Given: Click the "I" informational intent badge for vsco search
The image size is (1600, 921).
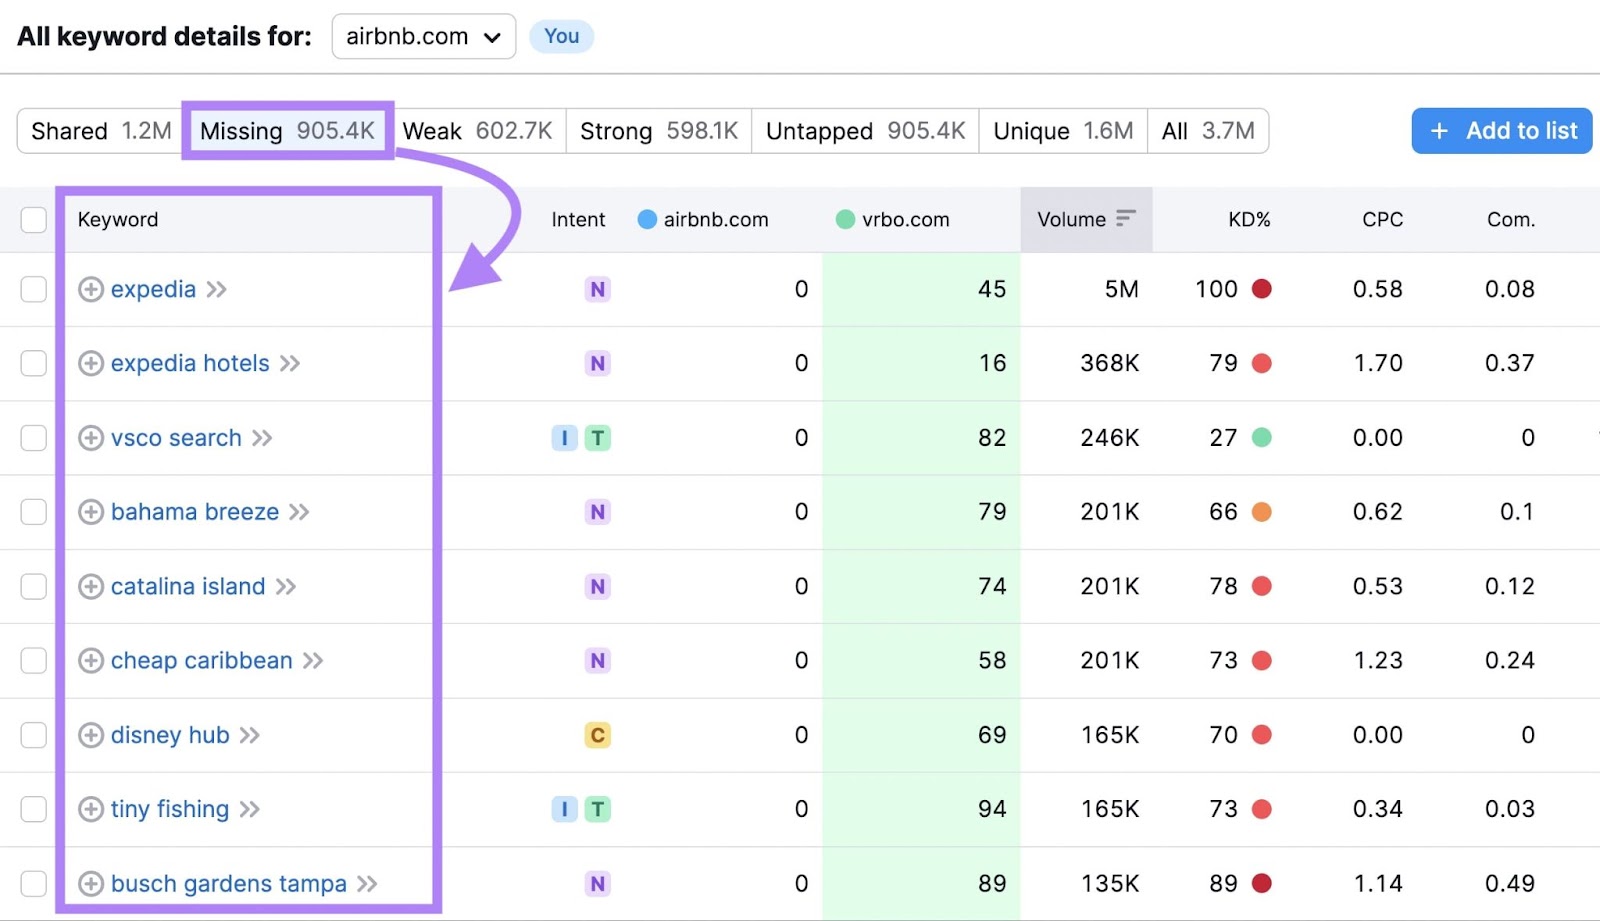Looking at the screenshot, I should pyautogui.click(x=563, y=437).
